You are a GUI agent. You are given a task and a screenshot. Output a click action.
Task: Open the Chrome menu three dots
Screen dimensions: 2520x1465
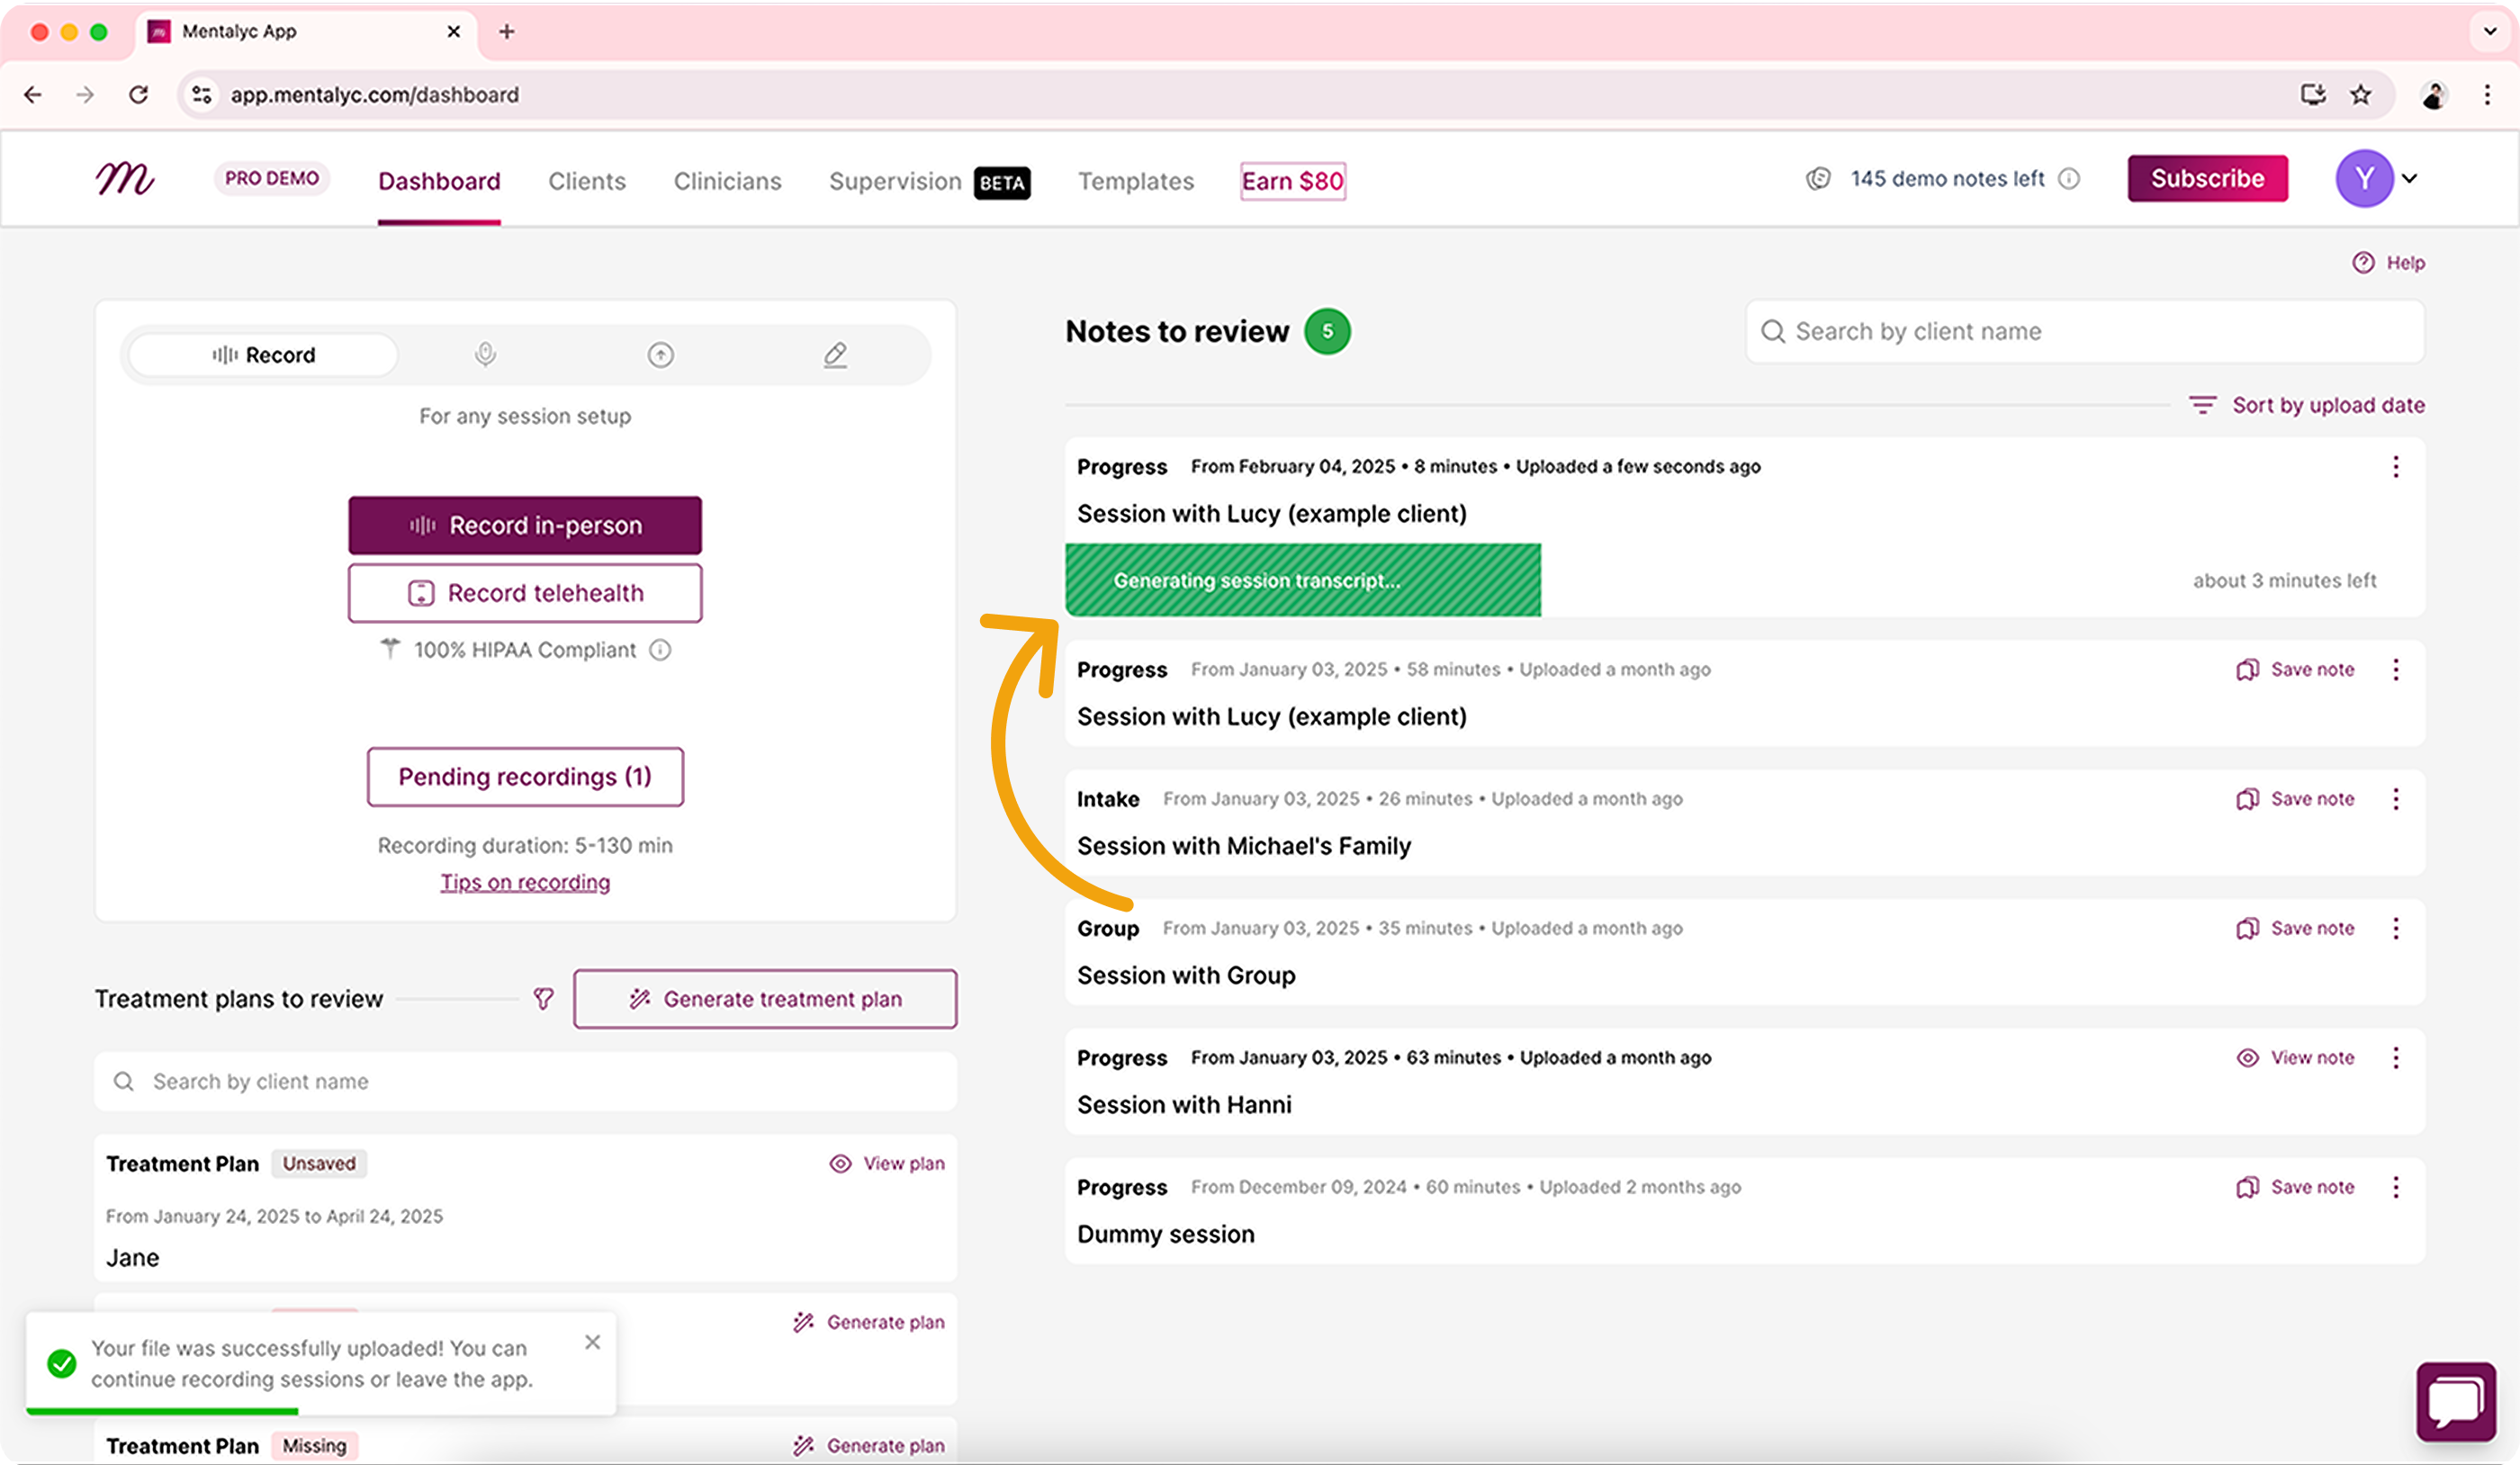tap(2487, 95)
